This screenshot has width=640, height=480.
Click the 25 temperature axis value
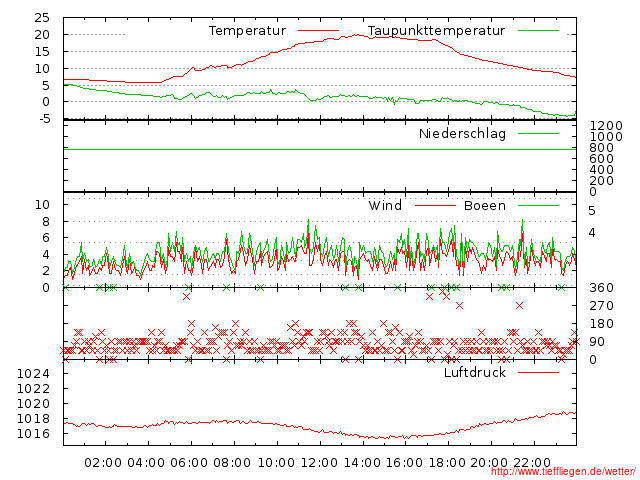pyautogui.click(x=42, y=18)
